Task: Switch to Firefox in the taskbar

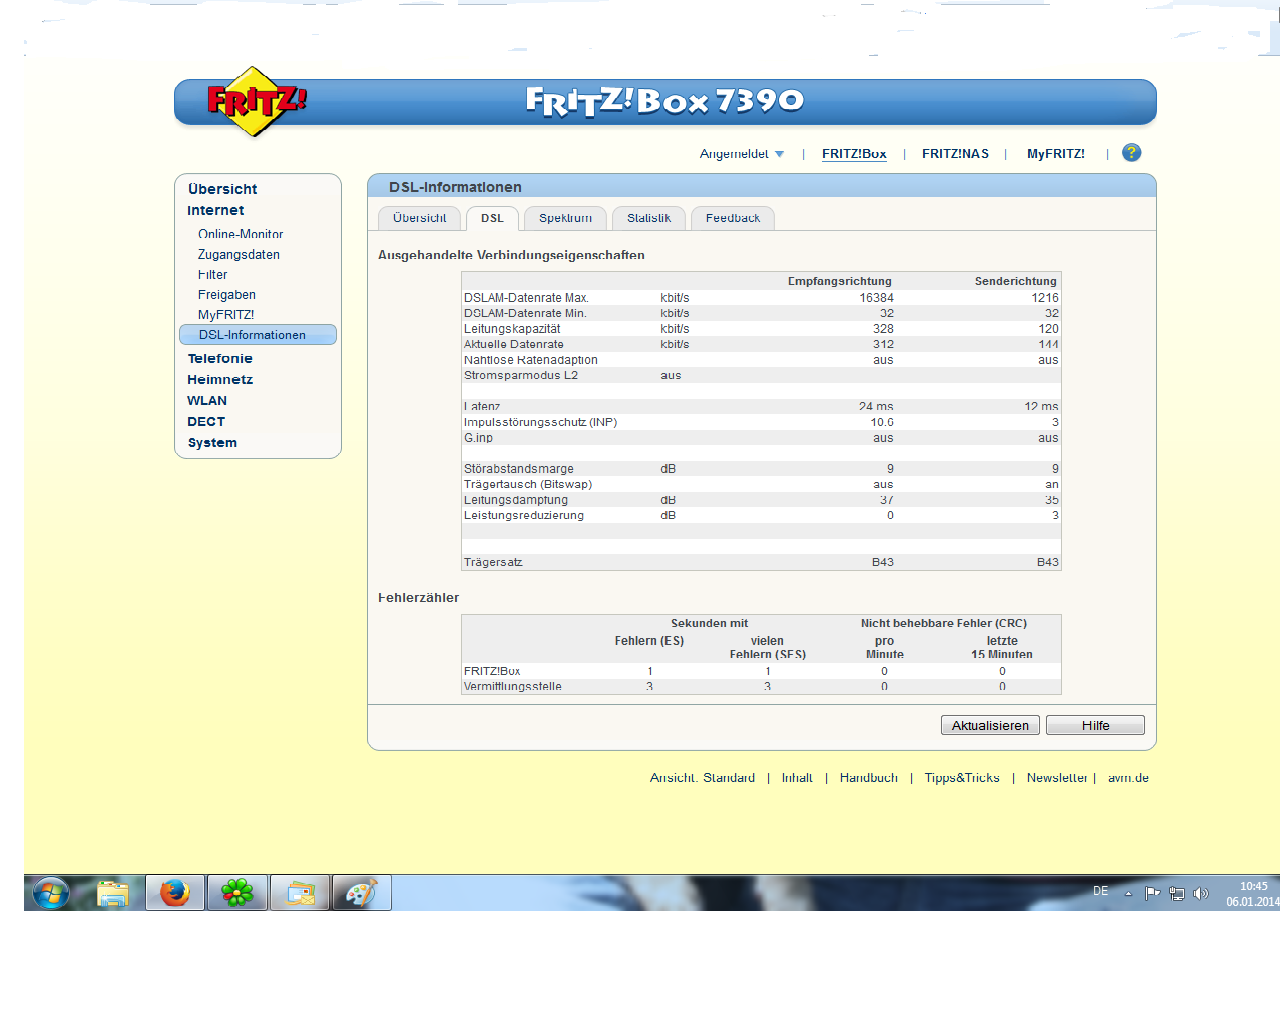Action: pos(175,893)
